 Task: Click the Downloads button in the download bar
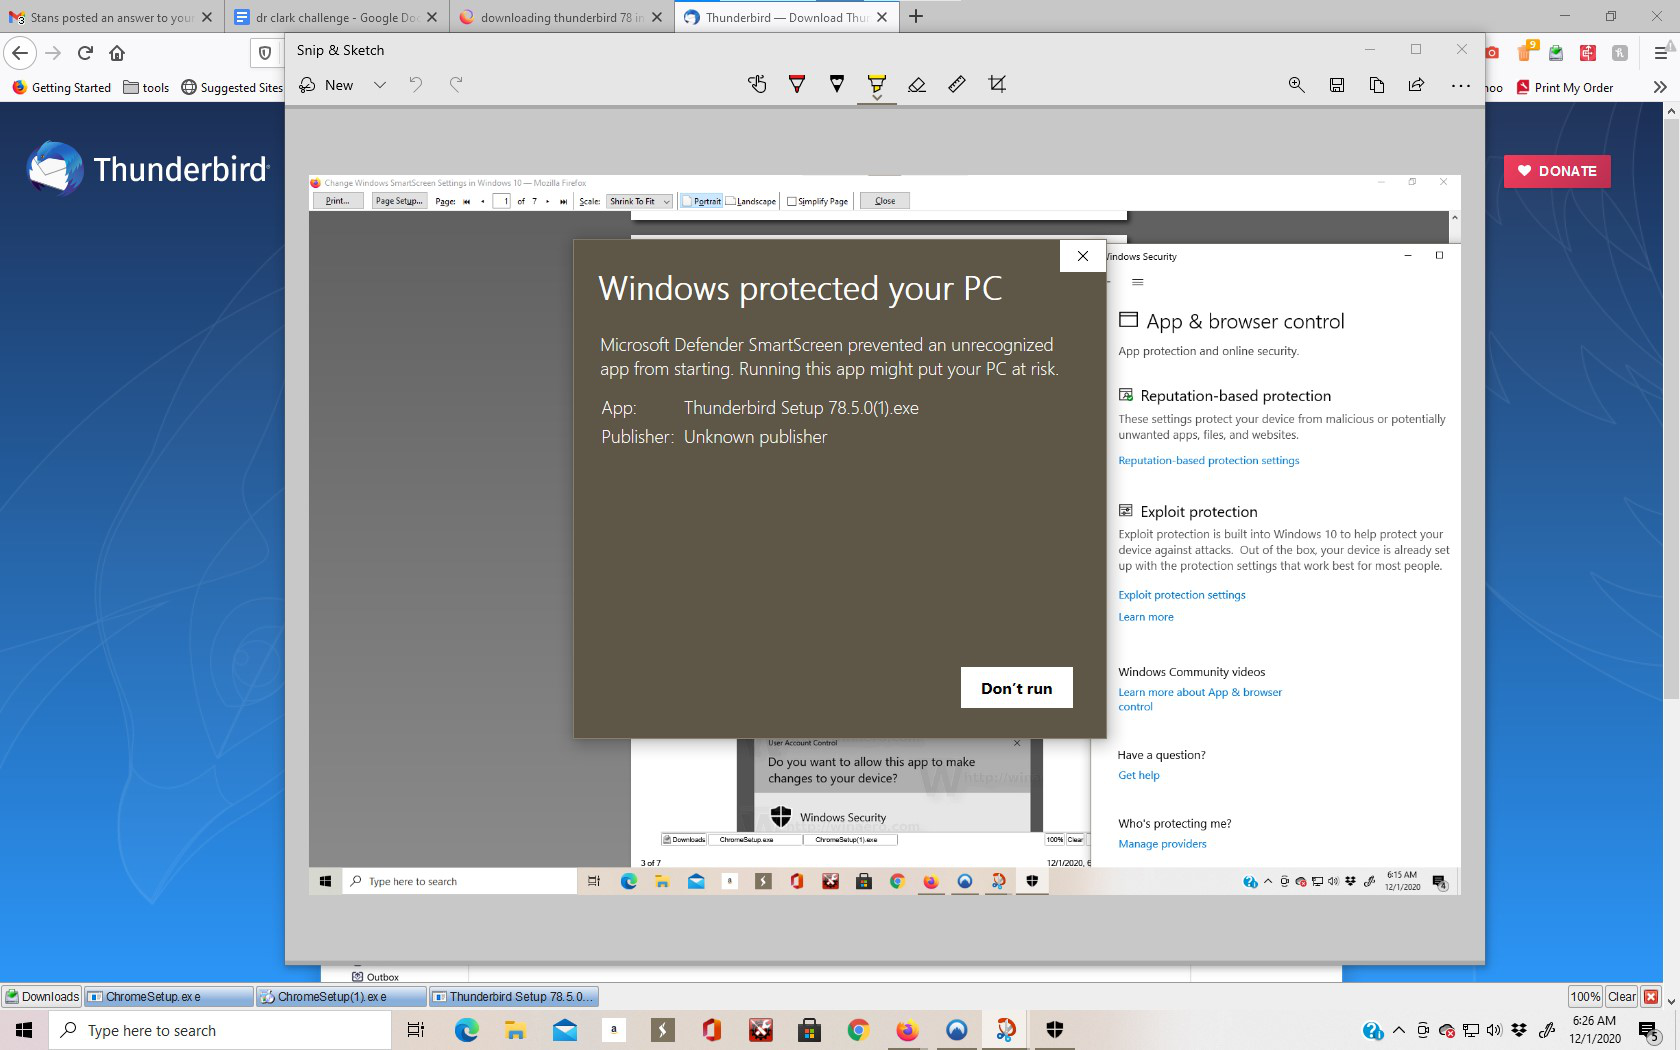coord(42,996)
